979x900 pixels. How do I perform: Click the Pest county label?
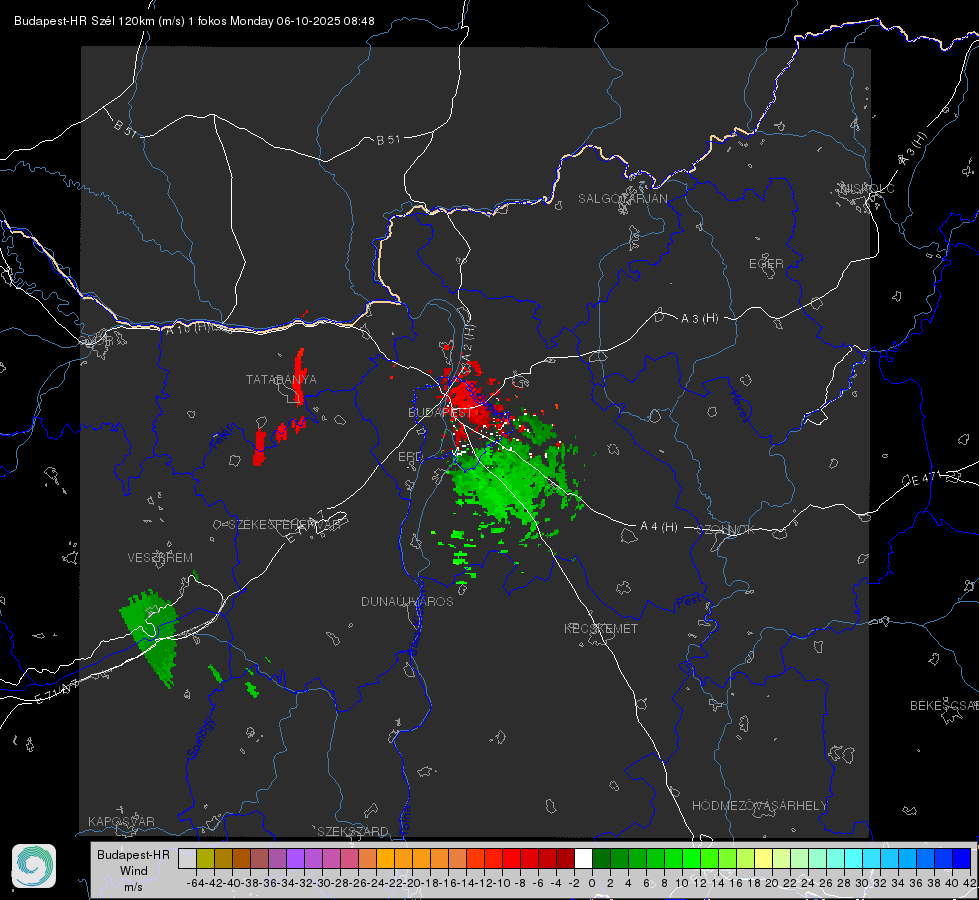689,602
